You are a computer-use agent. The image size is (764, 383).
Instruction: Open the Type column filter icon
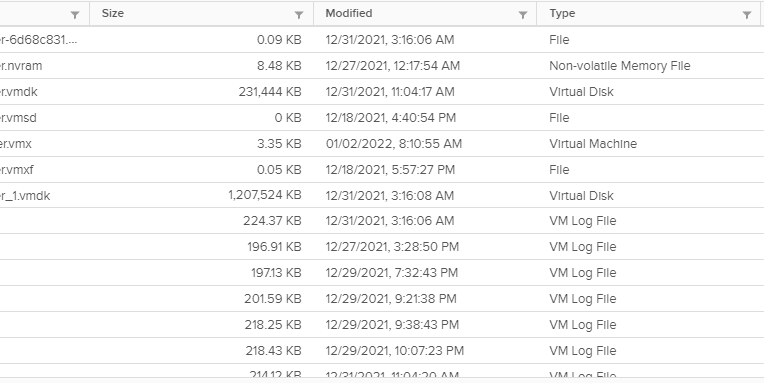click(746, 15)
